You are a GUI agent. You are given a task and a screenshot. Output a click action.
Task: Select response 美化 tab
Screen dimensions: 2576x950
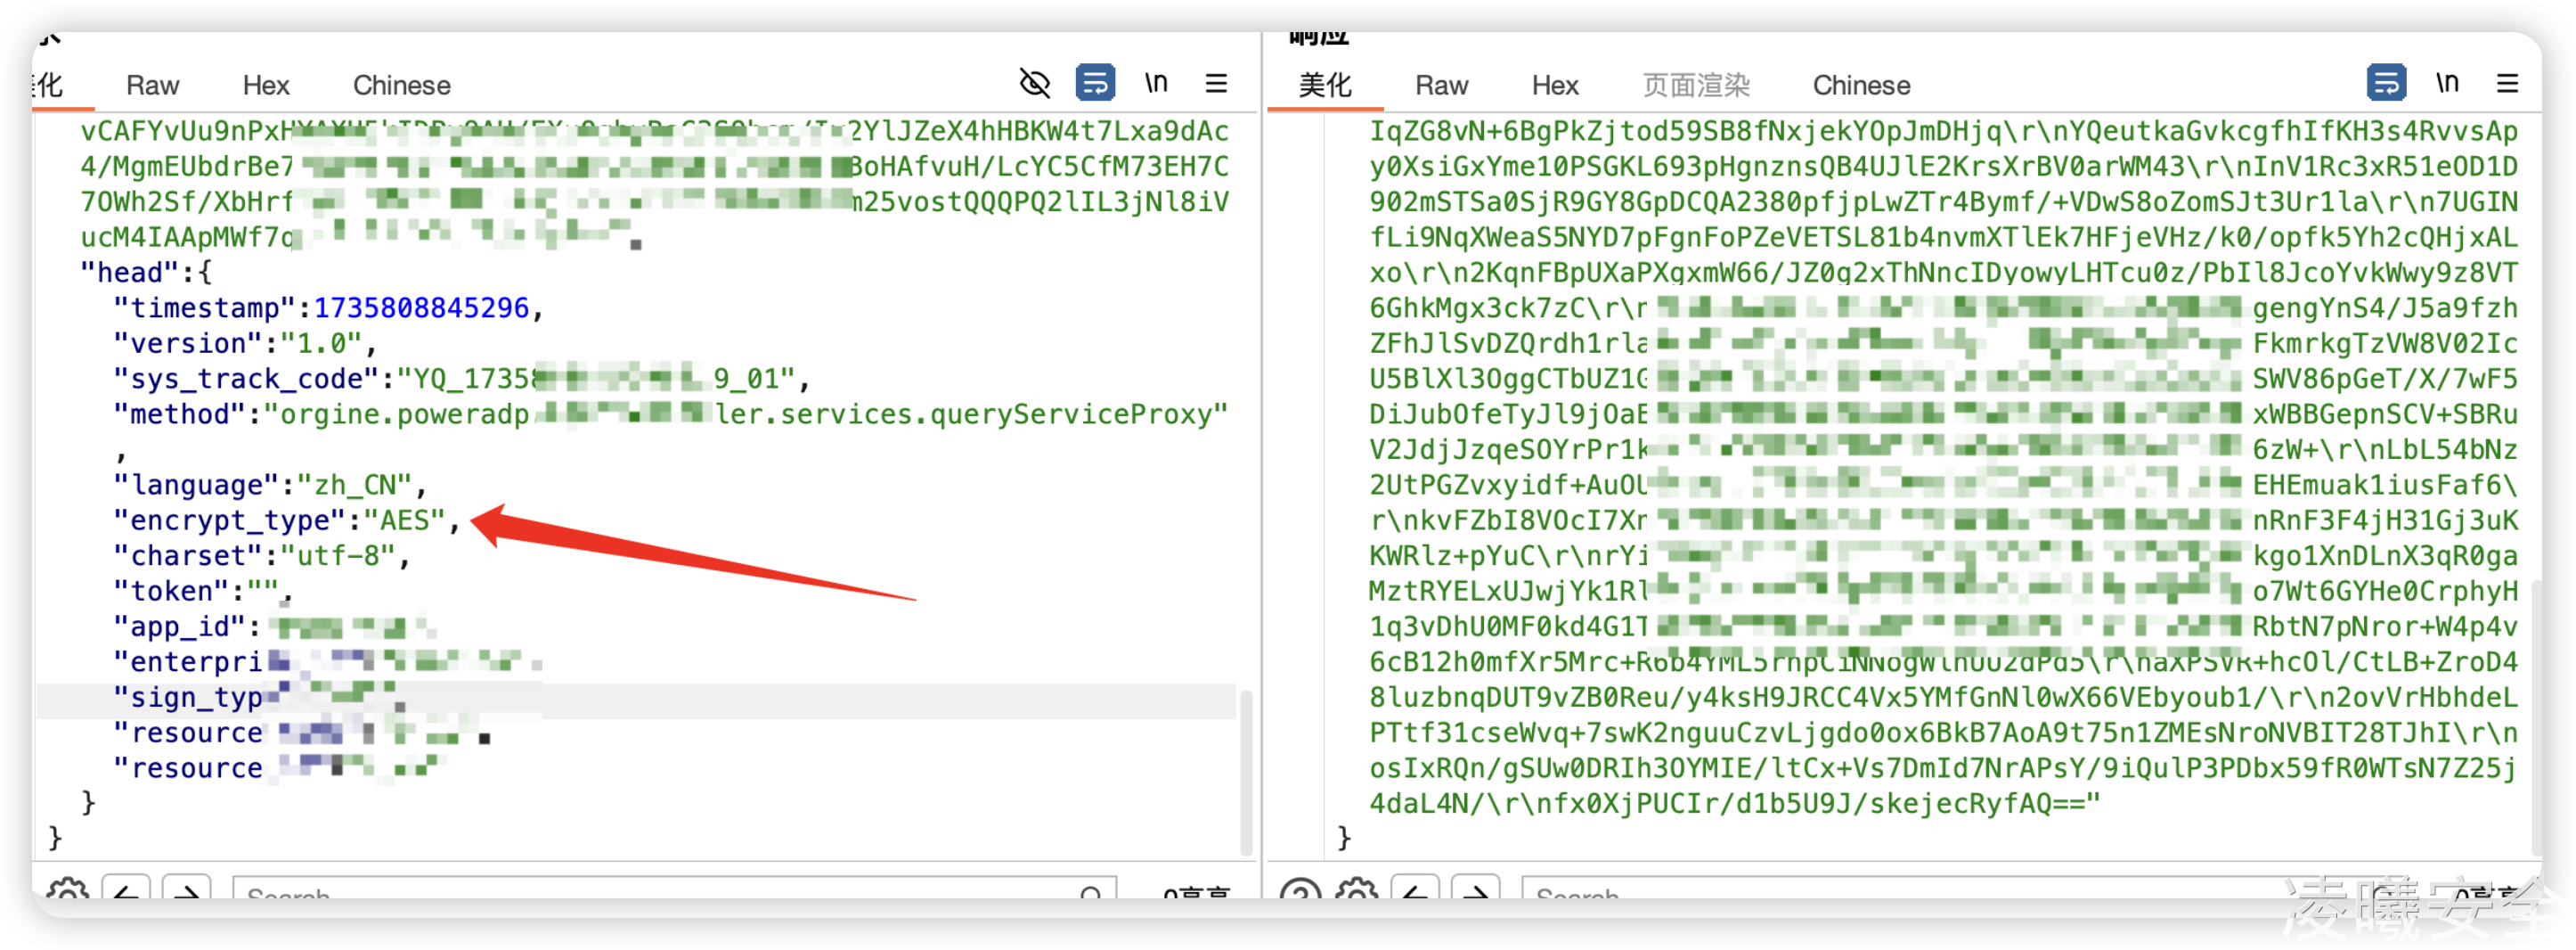click(x=1324, y=86)
